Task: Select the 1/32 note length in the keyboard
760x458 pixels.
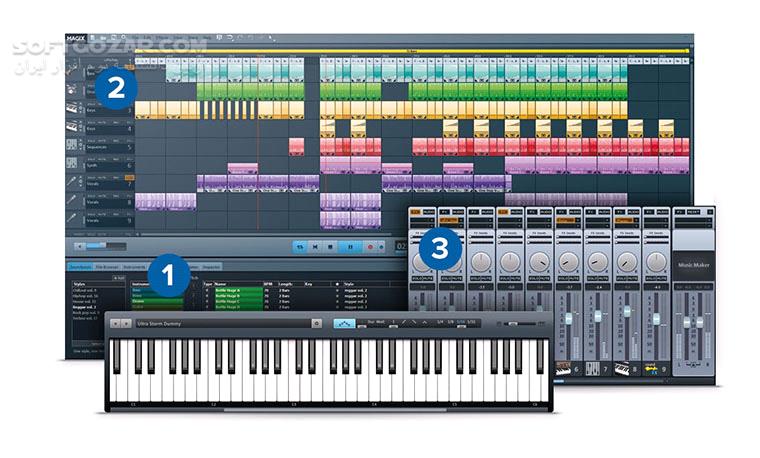Action: point(471,321)
